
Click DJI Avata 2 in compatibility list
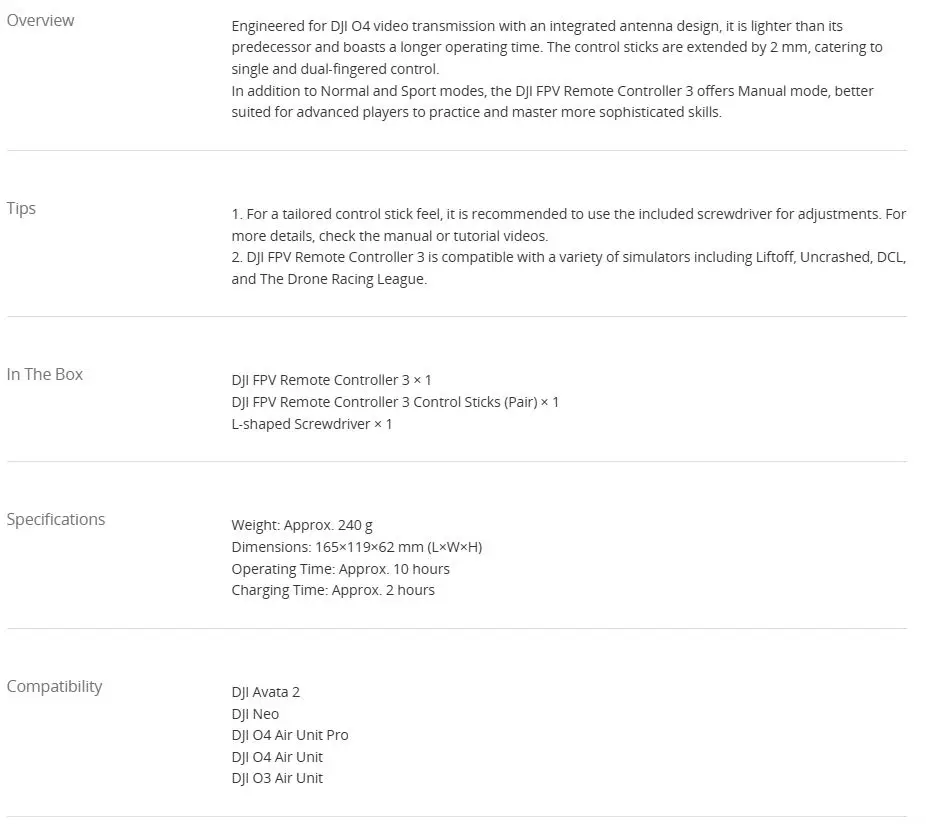tap(265, 692)
